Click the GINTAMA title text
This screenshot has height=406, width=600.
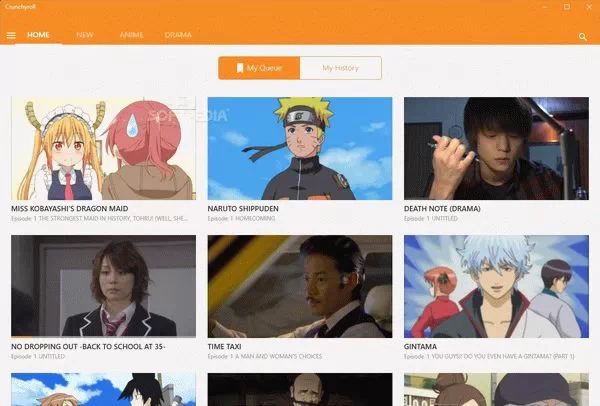[x=420, y=347]
